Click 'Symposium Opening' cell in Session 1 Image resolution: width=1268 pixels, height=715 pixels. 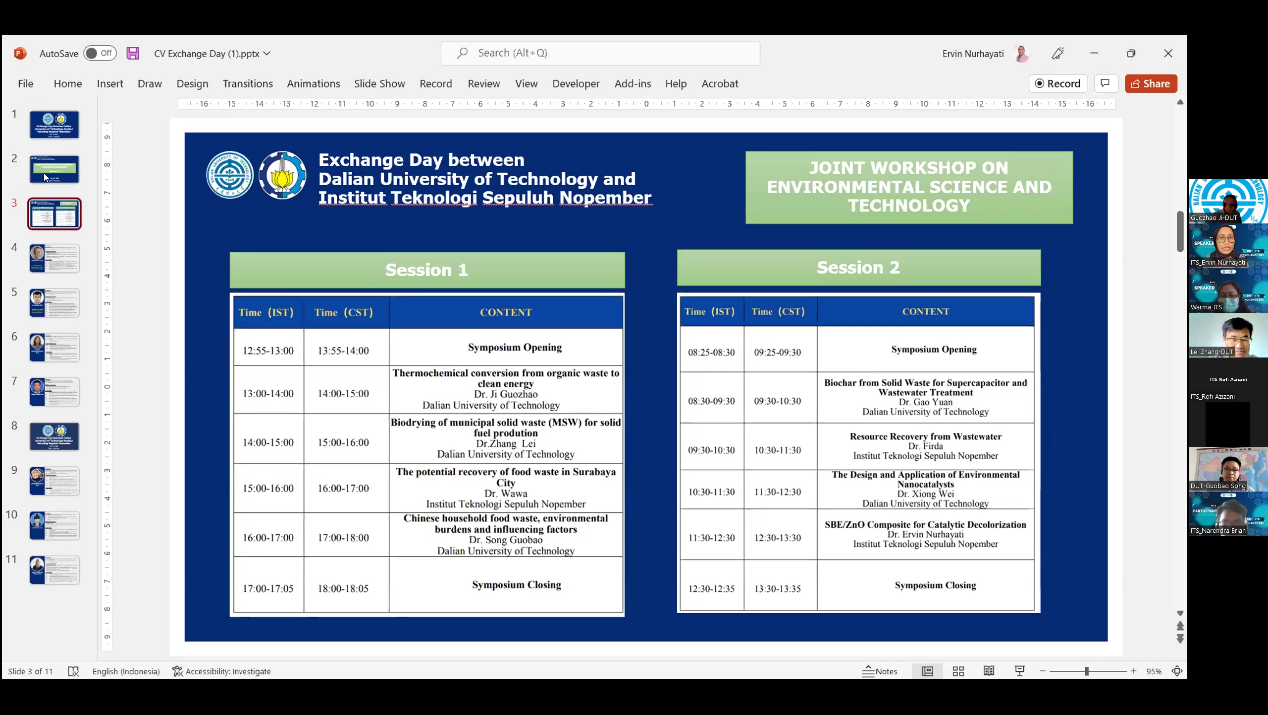click(x=506, y=347)
